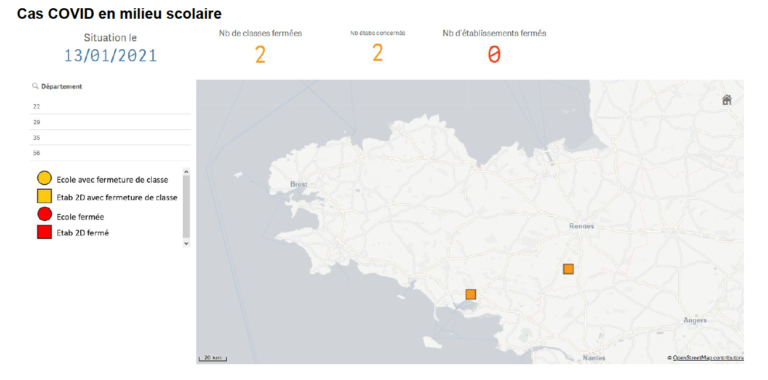Click the legend panel scrollbar thumb
The height and width of the screenshot is (380, 768).
(x=186, y=207)
